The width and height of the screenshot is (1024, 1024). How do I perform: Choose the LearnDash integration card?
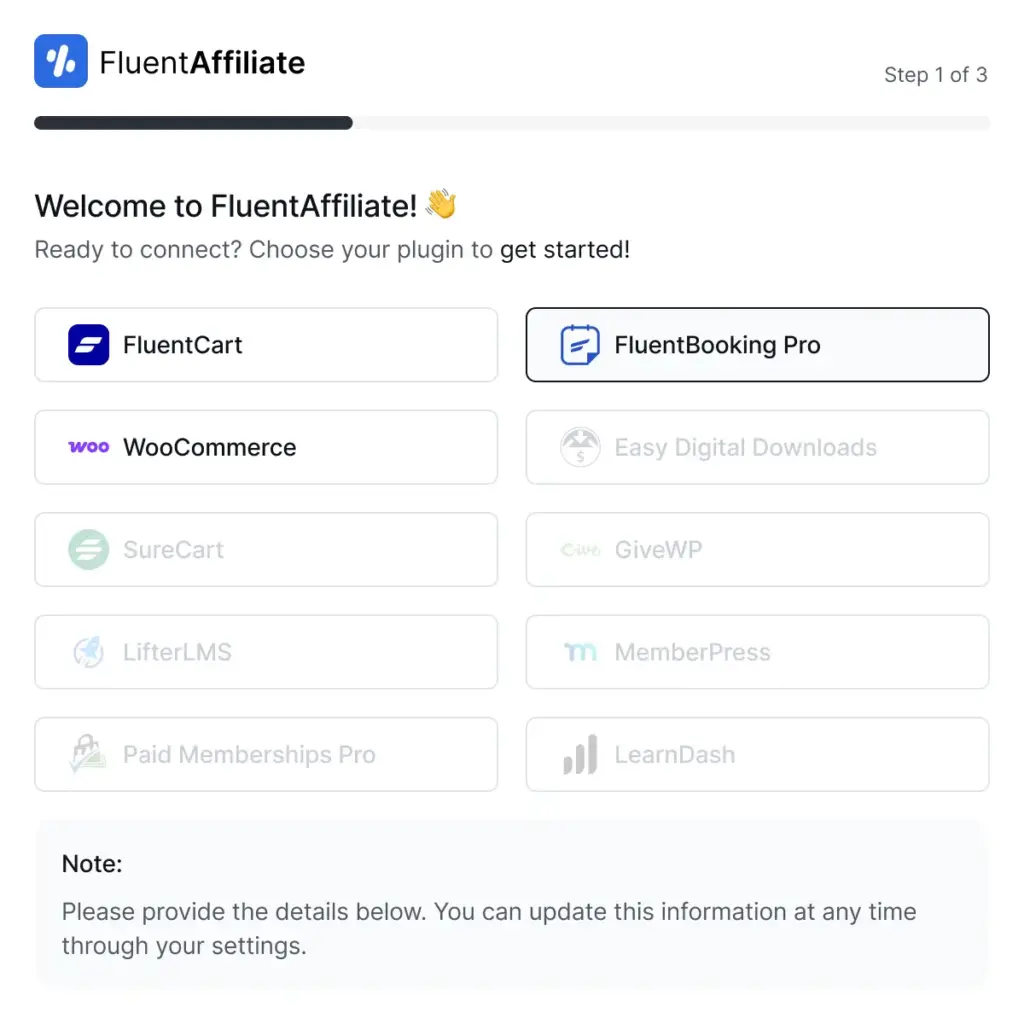(x=758, y=754)
